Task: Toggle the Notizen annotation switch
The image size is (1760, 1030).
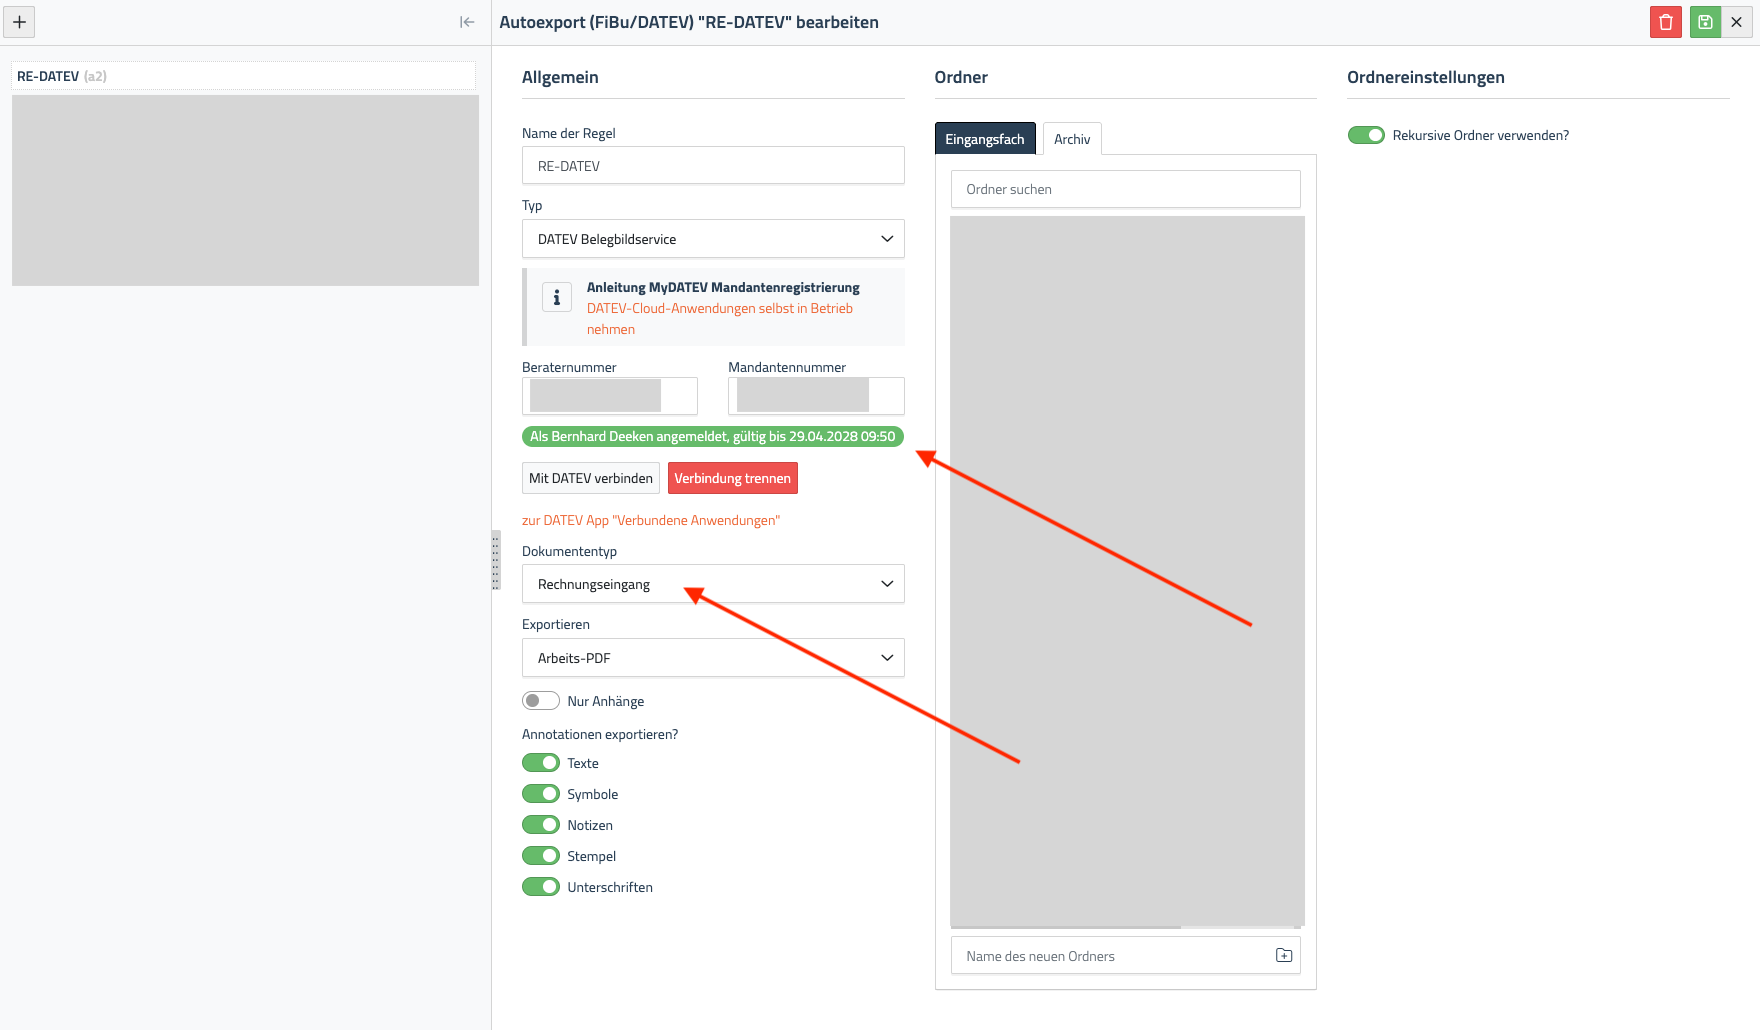Action: click(541, 825)
